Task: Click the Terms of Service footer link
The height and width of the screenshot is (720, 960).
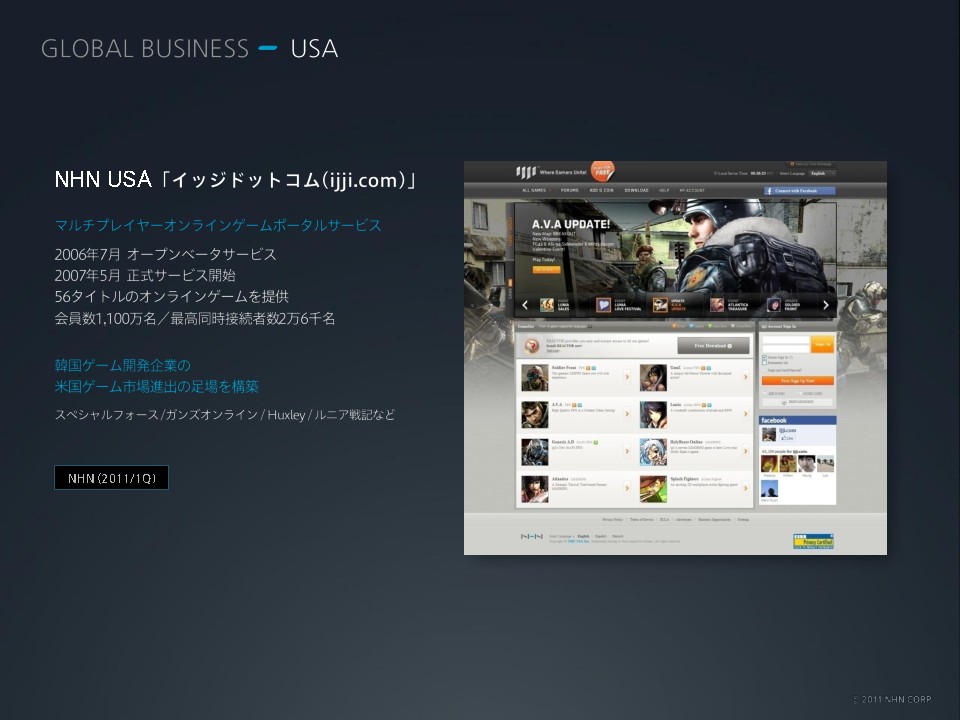Action: (642, 520)
